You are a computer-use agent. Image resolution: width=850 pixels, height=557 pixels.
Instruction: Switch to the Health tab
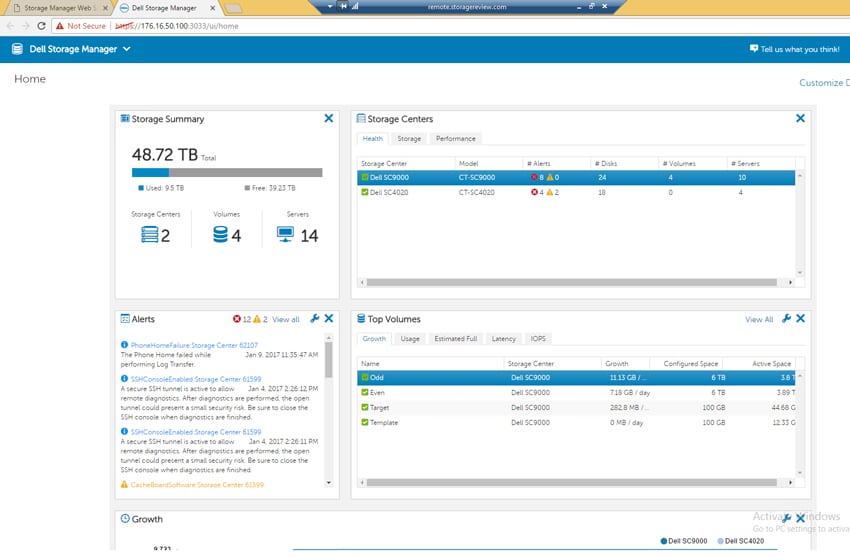372,139
